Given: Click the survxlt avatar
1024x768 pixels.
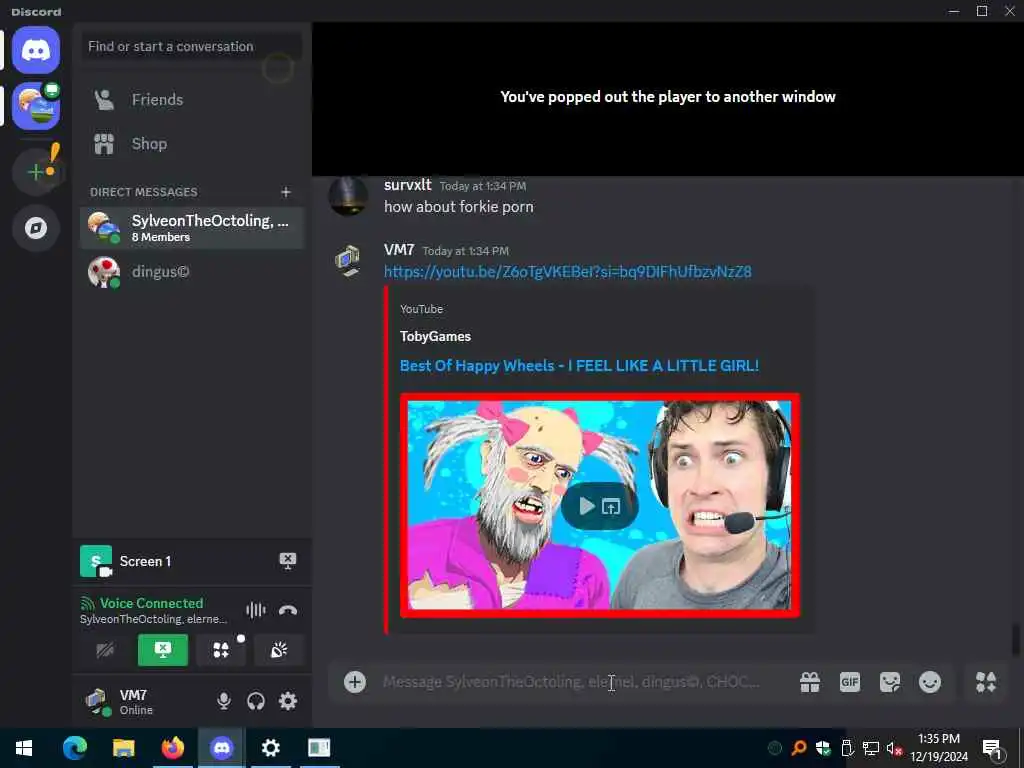Looking at the screenshot, I should 347,195.
